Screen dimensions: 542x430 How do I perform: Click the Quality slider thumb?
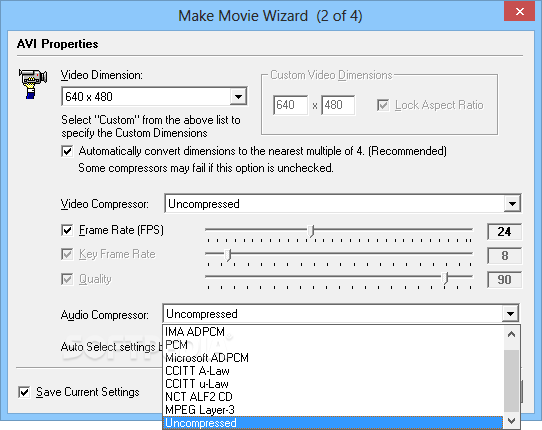point(446,278)
